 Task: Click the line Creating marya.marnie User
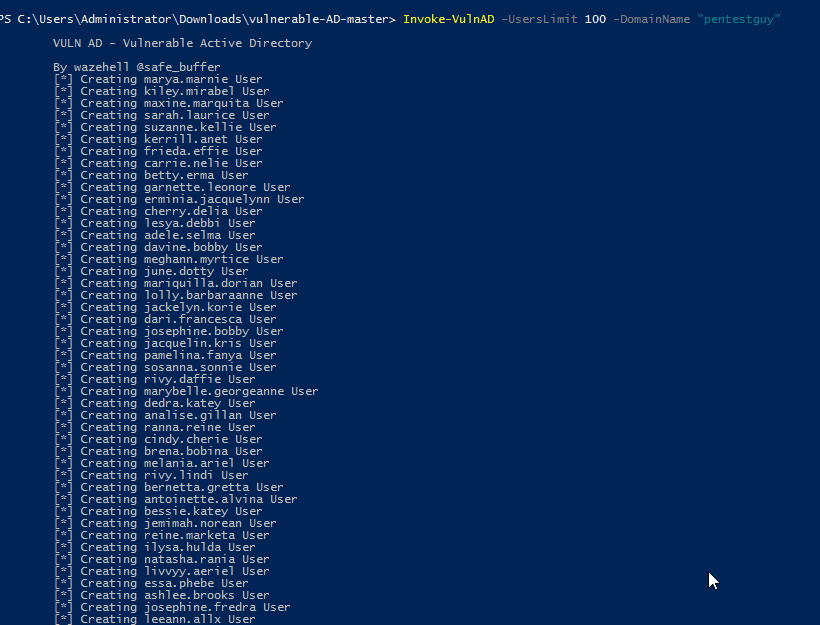pyautogui.click(x=158, y=79)
